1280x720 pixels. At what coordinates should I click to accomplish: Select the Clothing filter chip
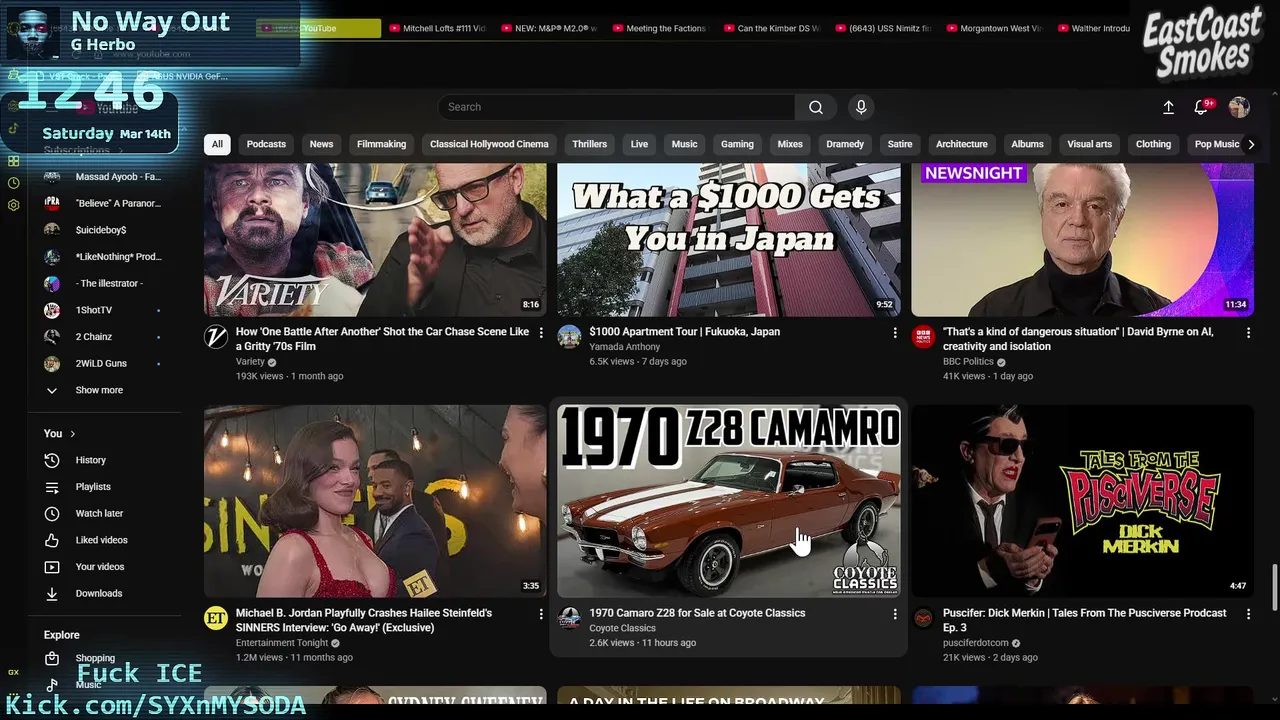tap(1153, 144)
